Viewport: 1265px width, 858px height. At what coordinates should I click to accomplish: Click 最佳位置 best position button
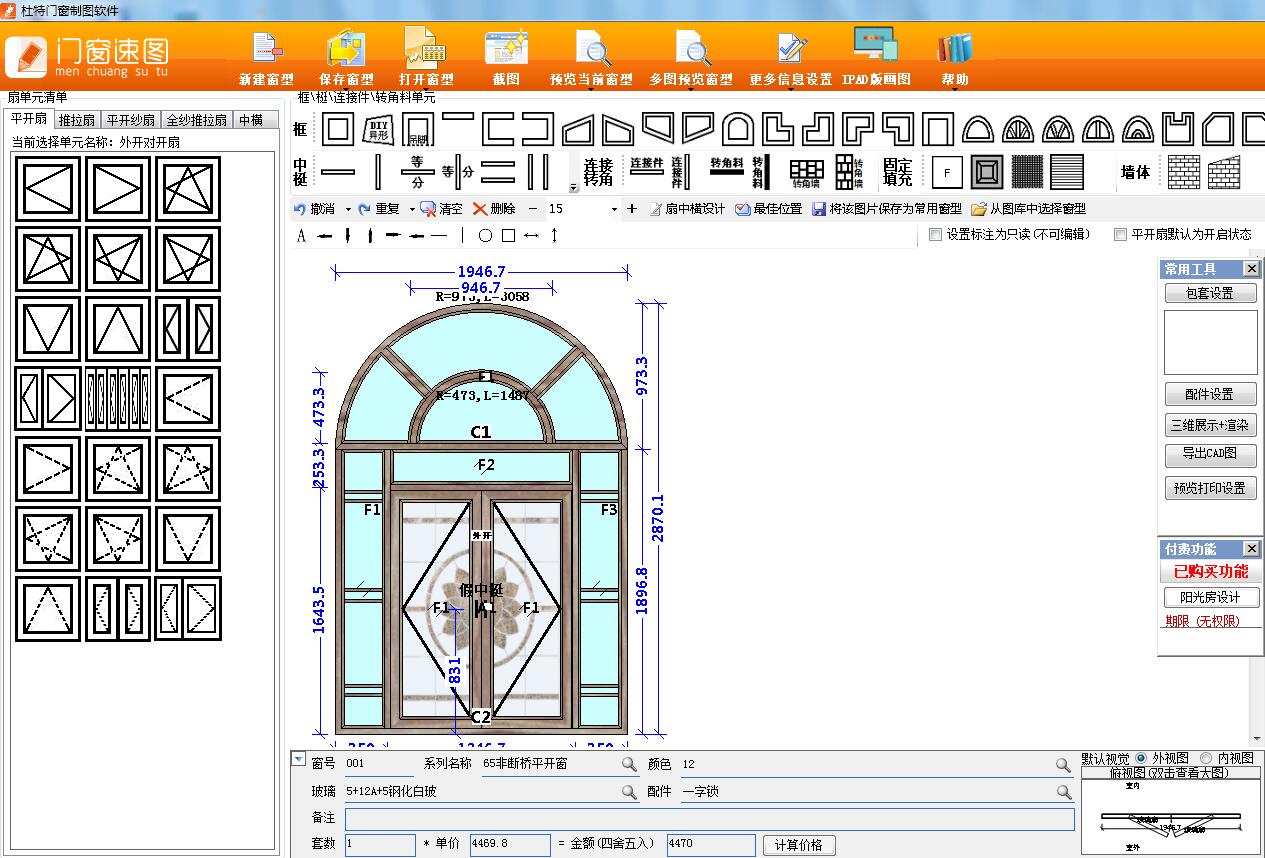pos(768,209)
